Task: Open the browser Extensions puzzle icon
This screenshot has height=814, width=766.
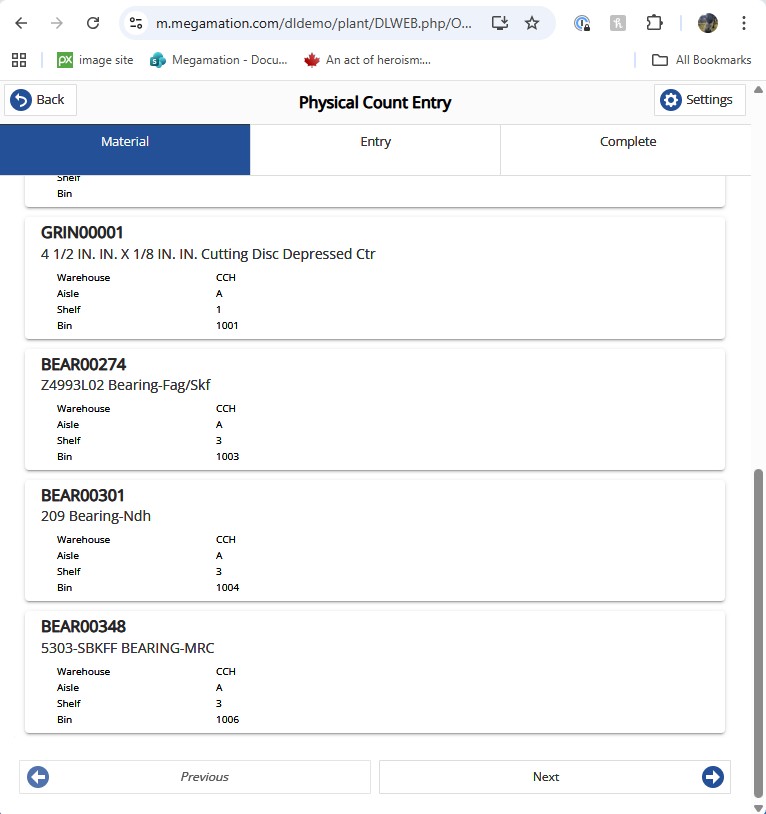Action: 654,23
